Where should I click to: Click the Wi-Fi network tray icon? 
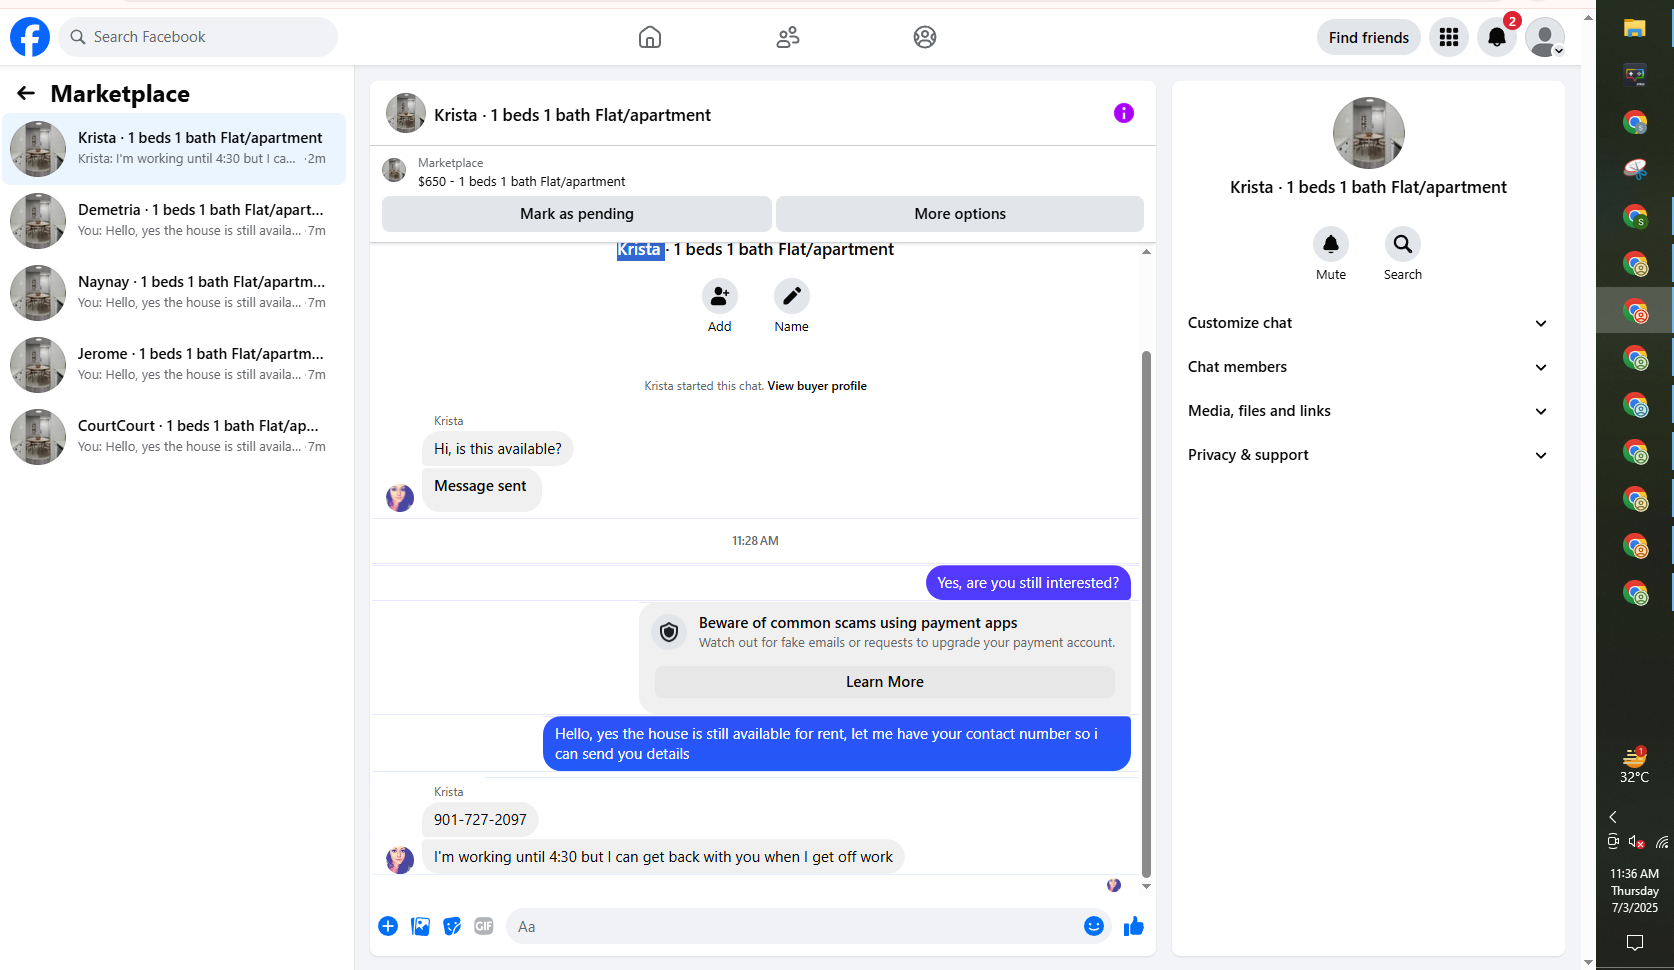[x=1662, y=842]
